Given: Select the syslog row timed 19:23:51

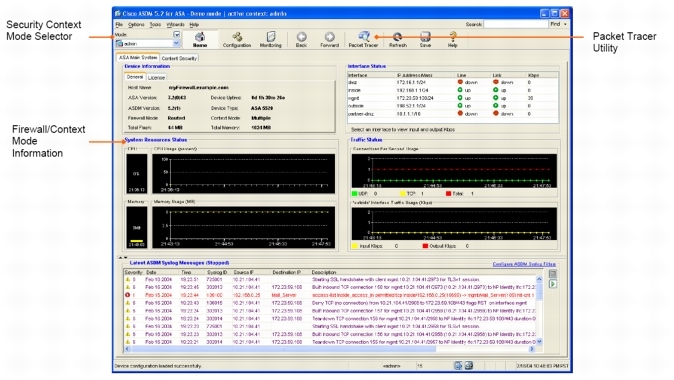Looking at the screenshot, I should click(330, 279).
